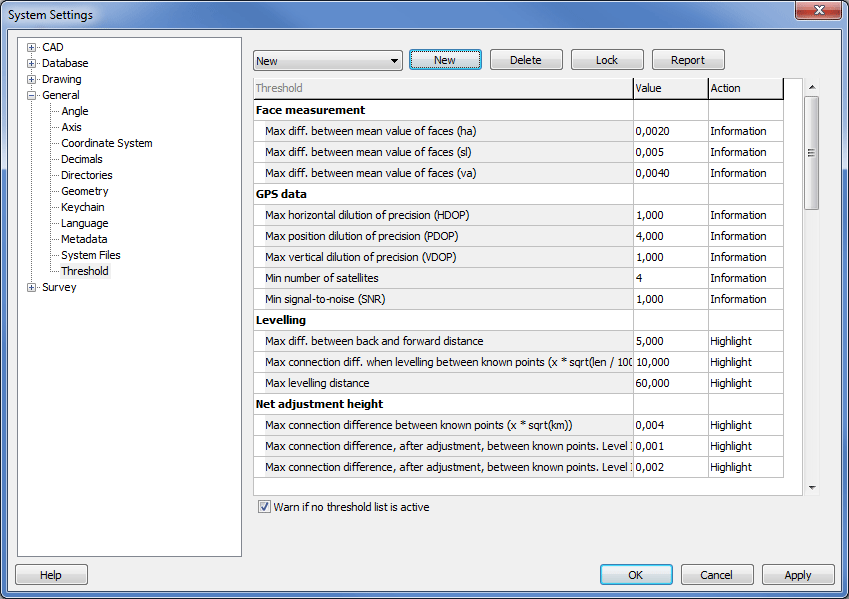The image size is (849, 599).
Task: Uncheck Warn if no threshold list is active
Action: 265,507
